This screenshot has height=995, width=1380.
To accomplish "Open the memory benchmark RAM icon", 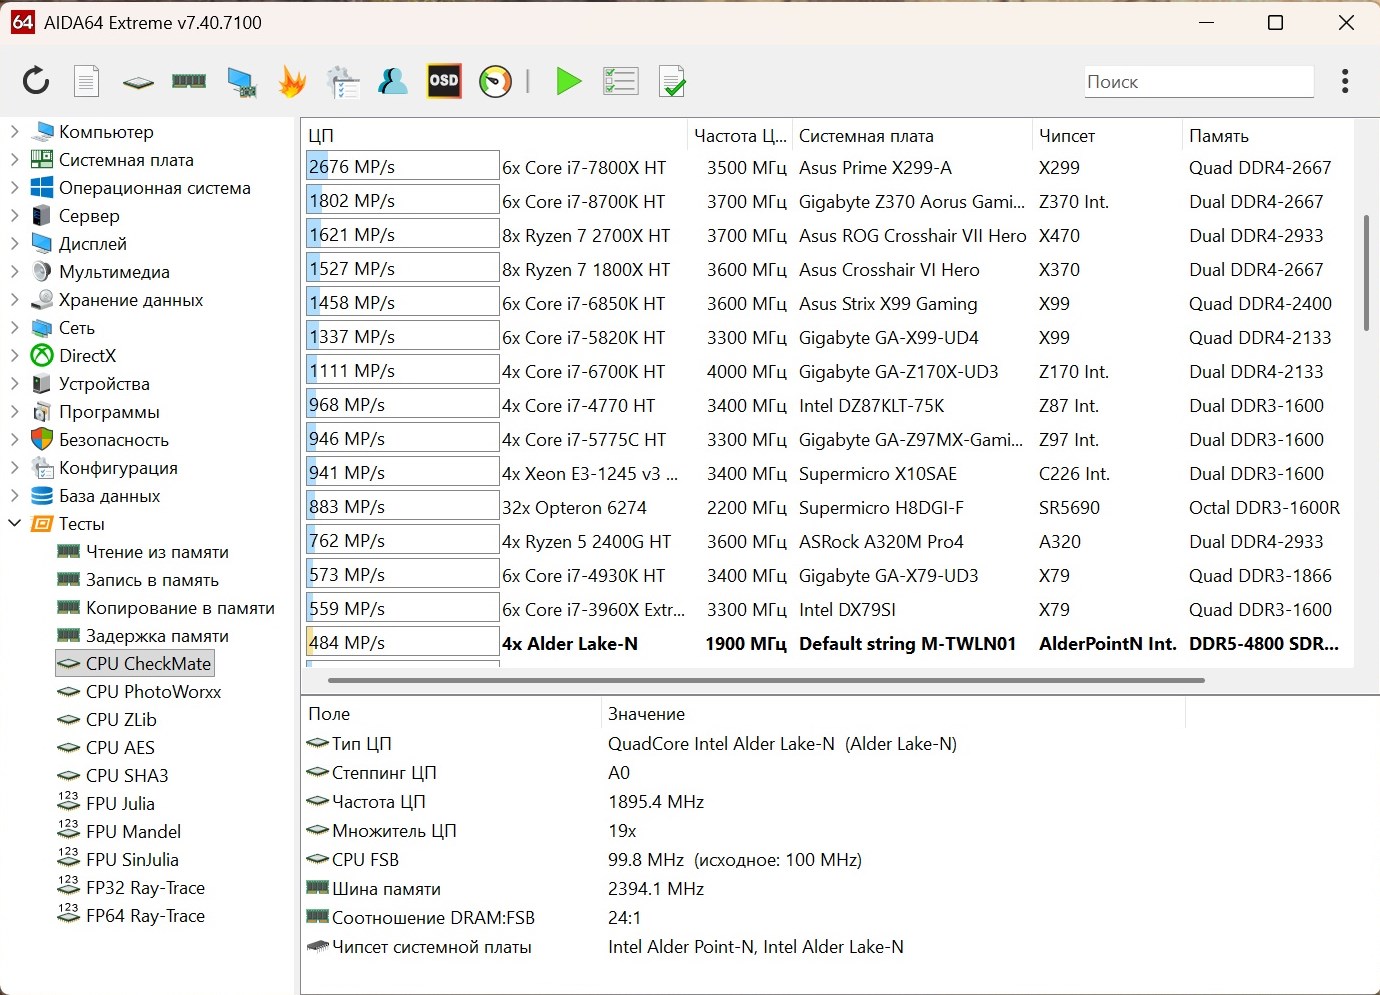I will [x=188, y=81].
